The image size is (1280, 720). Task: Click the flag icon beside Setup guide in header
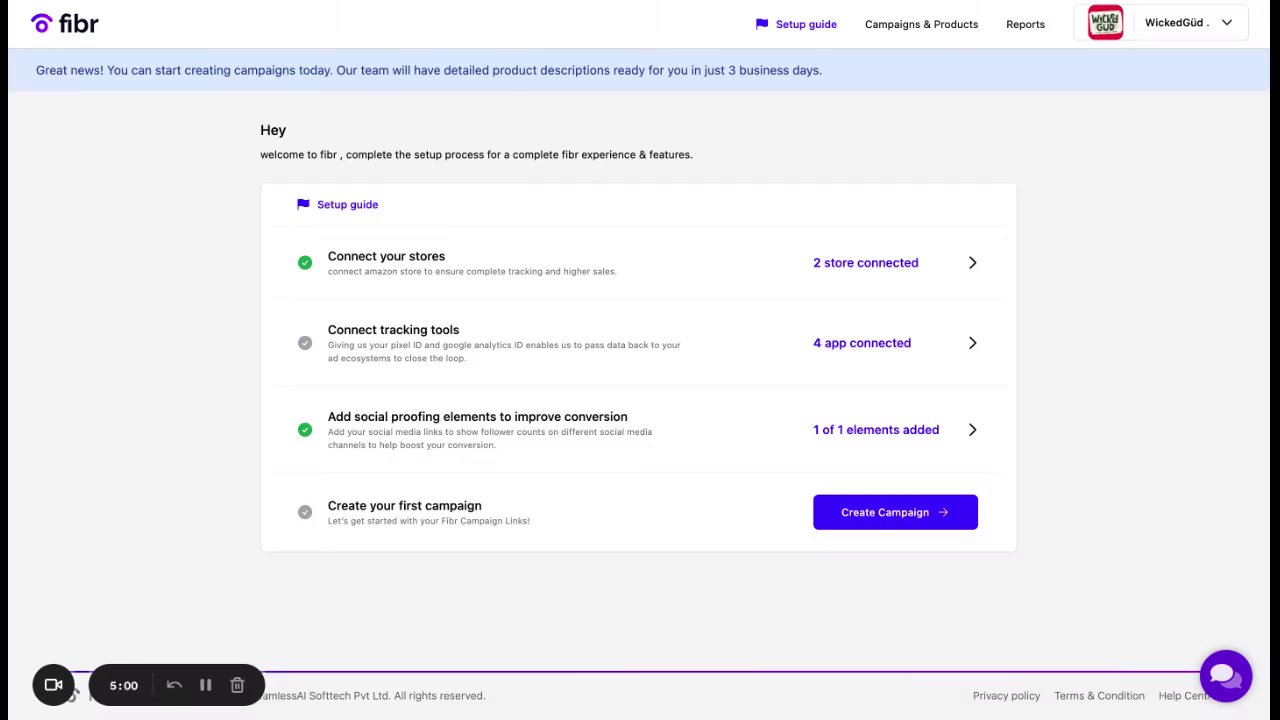762,24
